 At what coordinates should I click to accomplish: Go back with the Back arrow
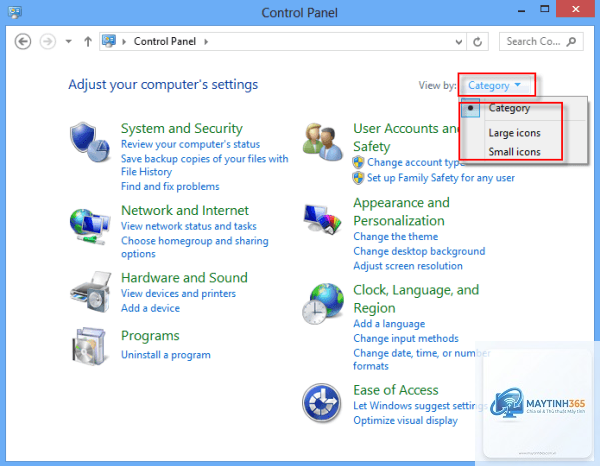click(23, 41)
